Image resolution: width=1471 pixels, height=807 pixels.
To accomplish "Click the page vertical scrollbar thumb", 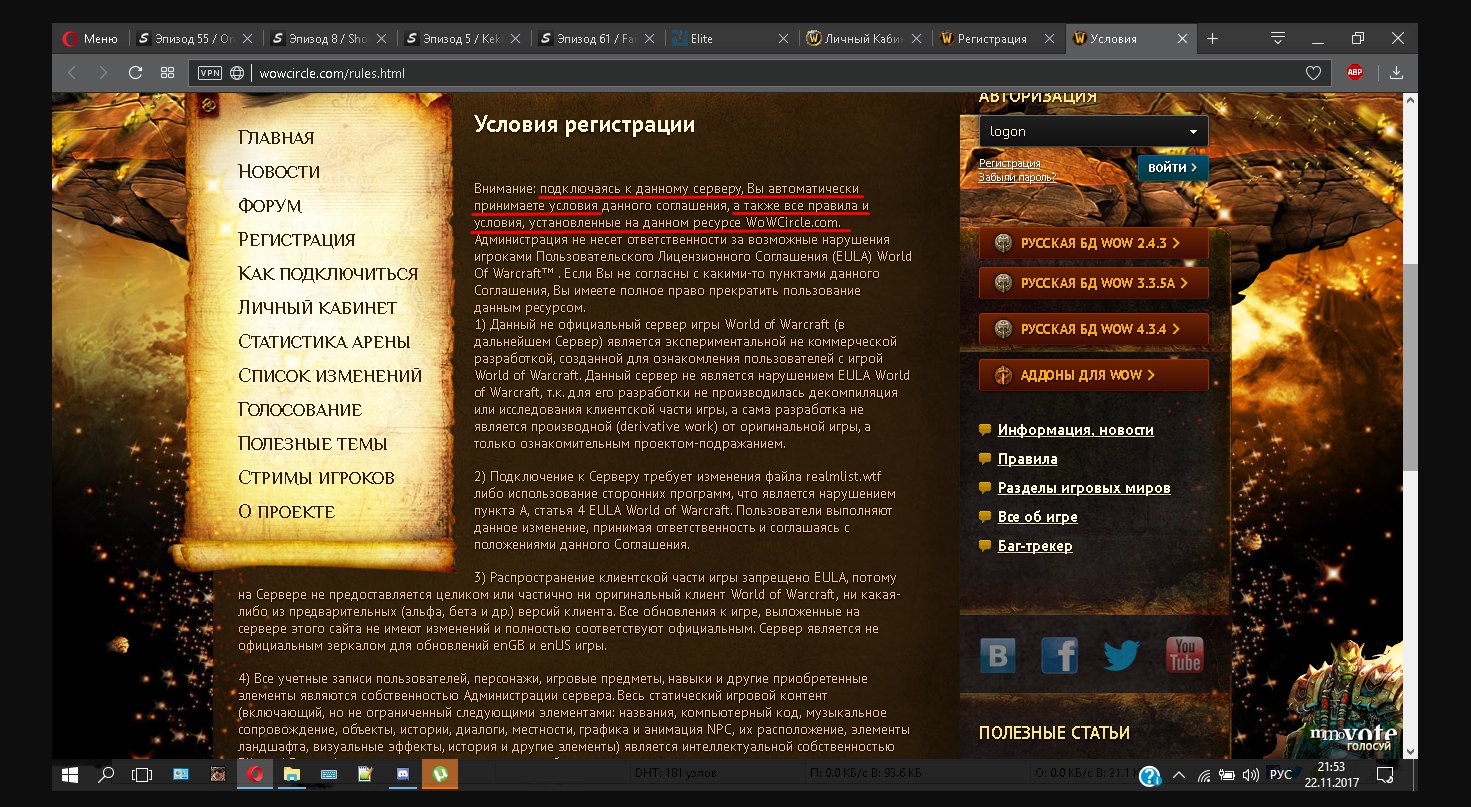I will click(1410, 367).
